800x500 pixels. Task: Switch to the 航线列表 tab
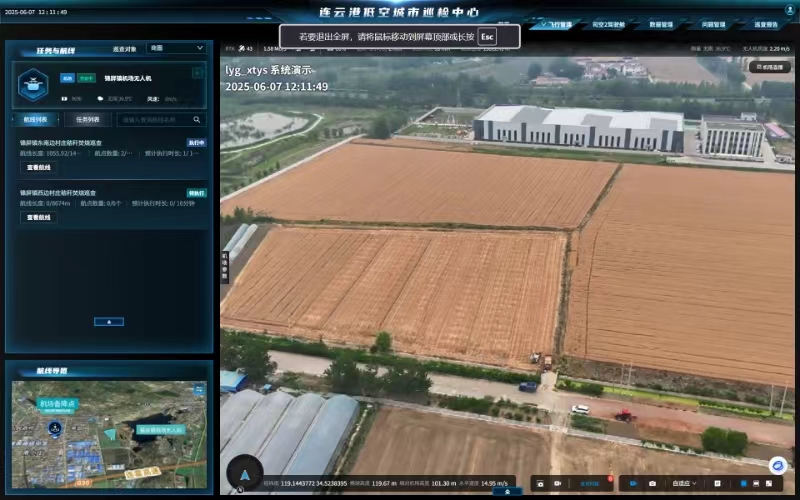(35, 120)
